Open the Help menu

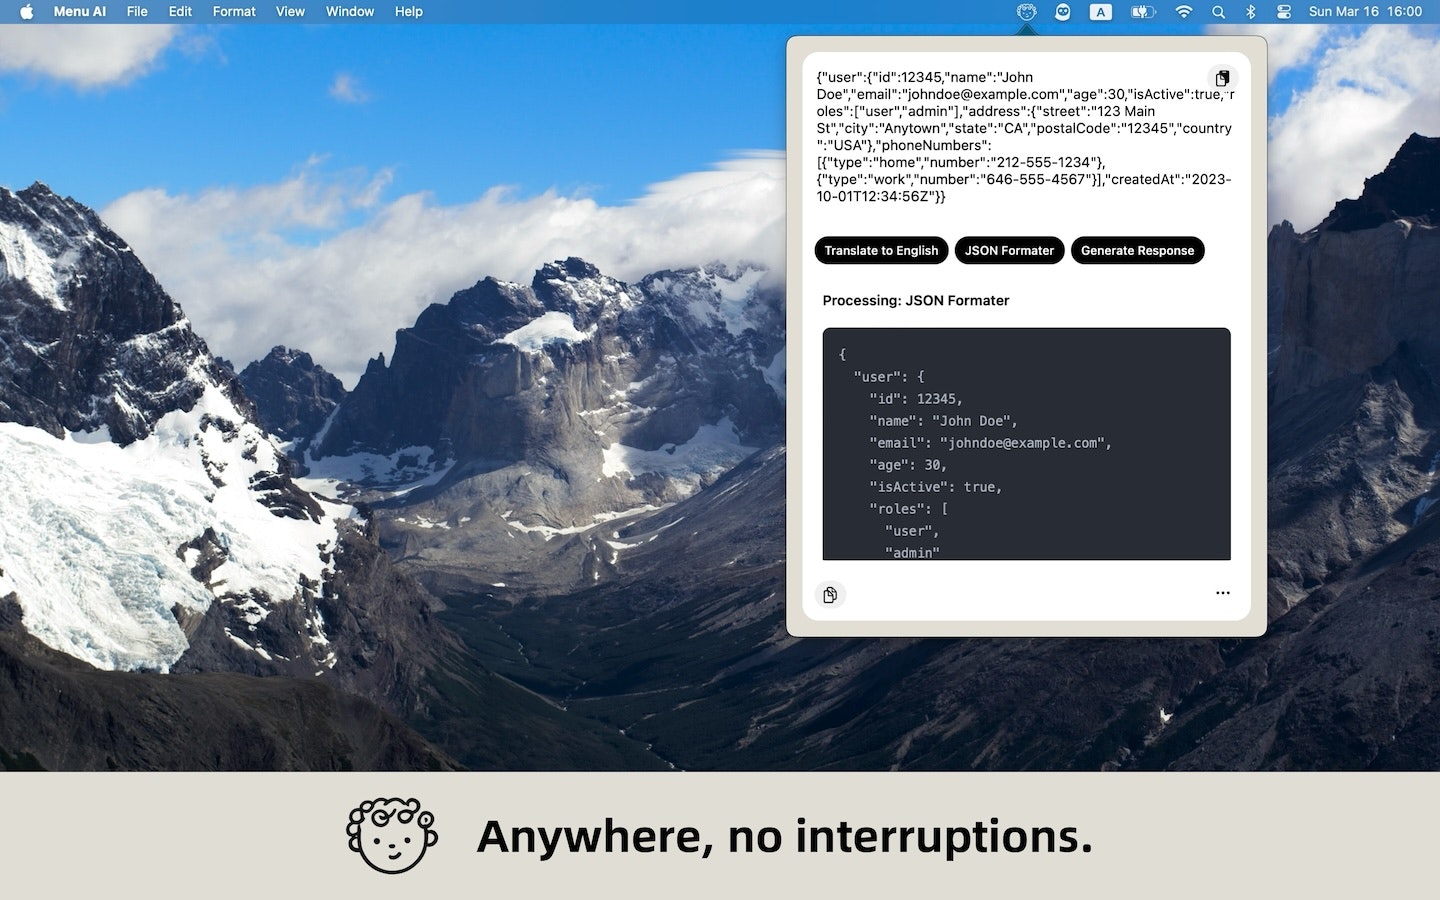(409, 12)
